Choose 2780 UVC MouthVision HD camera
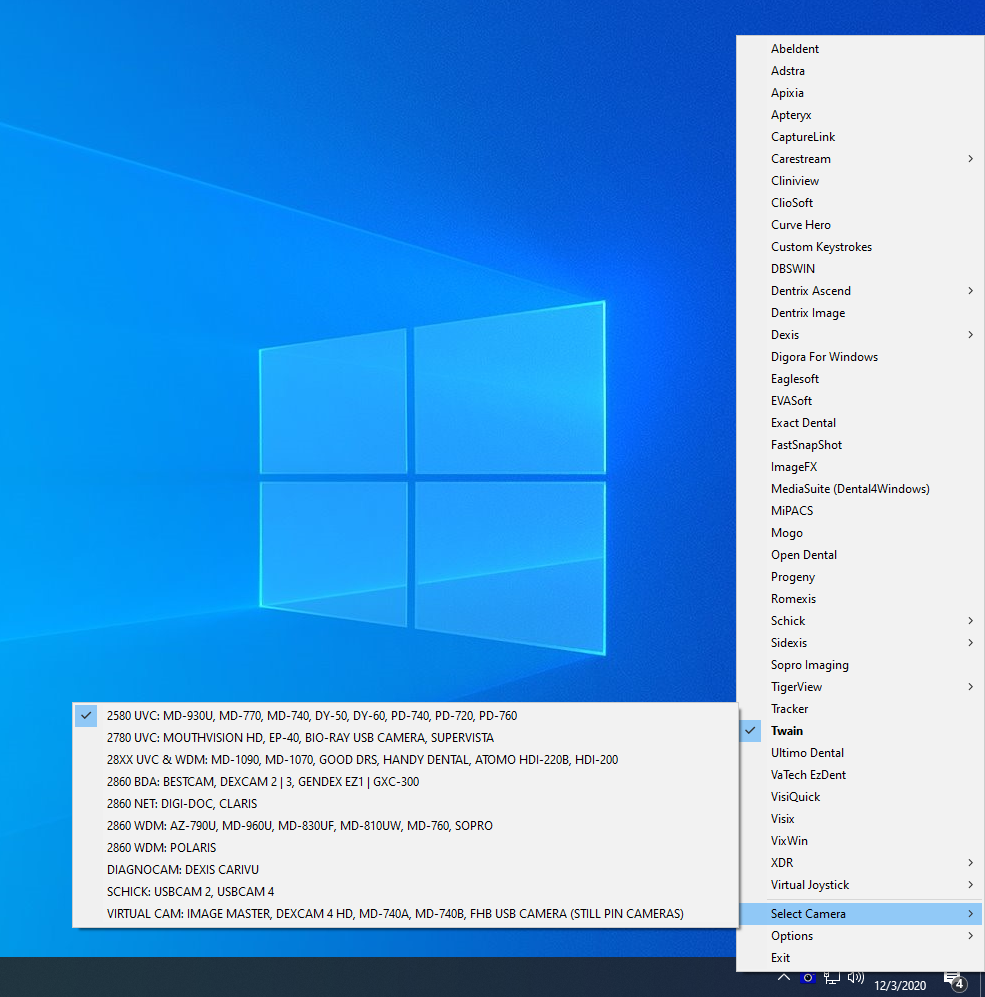This screenshot has height=997, width=985. 406,738
